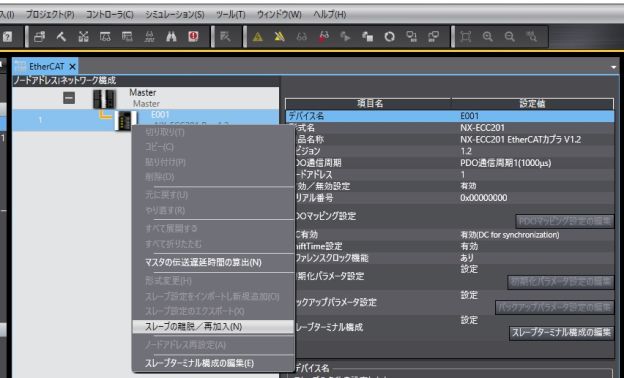Select the E001 node in network tree
This screenshot has height=378, width=624.
[x=160, y=115]
